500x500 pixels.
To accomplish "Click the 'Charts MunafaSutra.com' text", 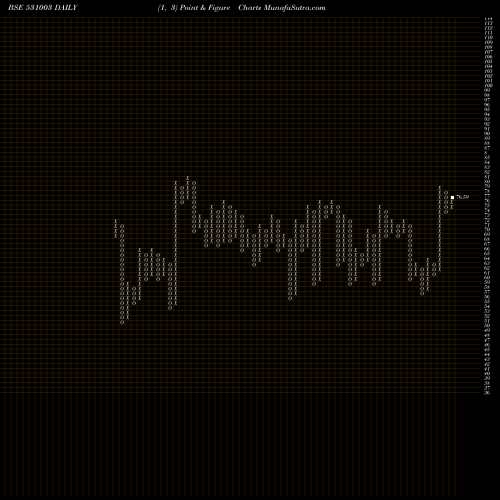I will (x=282, y=8).
